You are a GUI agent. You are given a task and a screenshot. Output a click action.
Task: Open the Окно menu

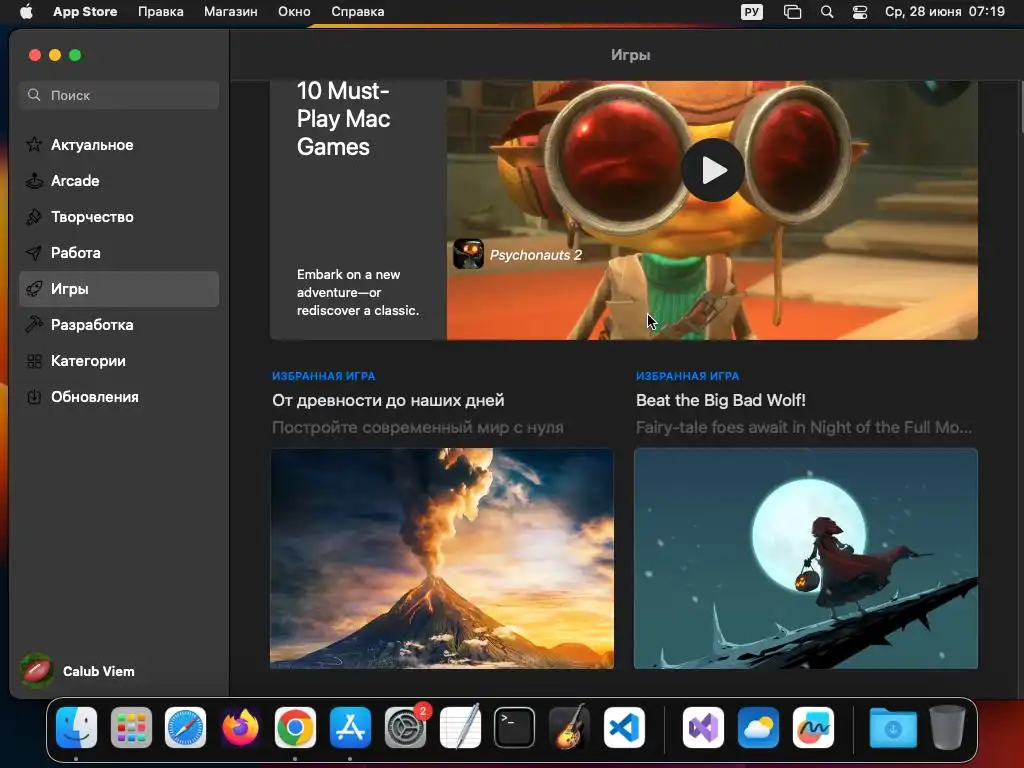click(294, 12)
